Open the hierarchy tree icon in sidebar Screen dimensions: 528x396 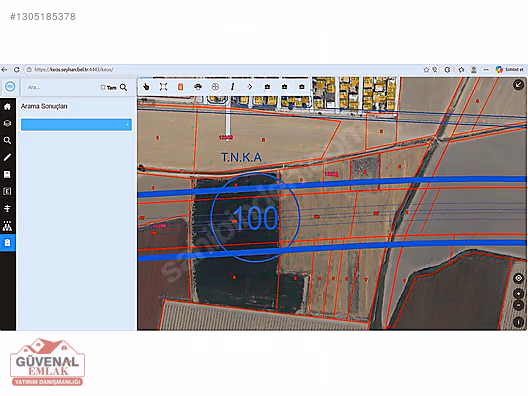click(7, 226)
